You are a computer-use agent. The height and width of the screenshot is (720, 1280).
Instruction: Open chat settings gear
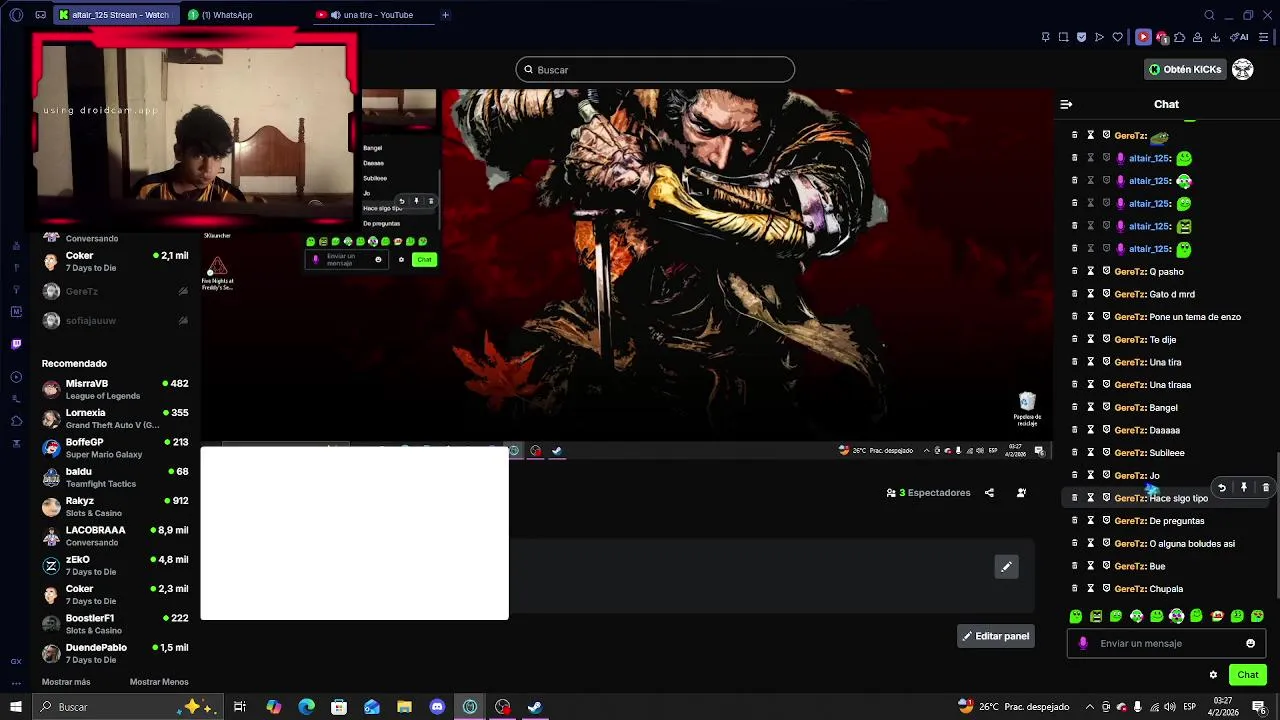coord(1213,675)
